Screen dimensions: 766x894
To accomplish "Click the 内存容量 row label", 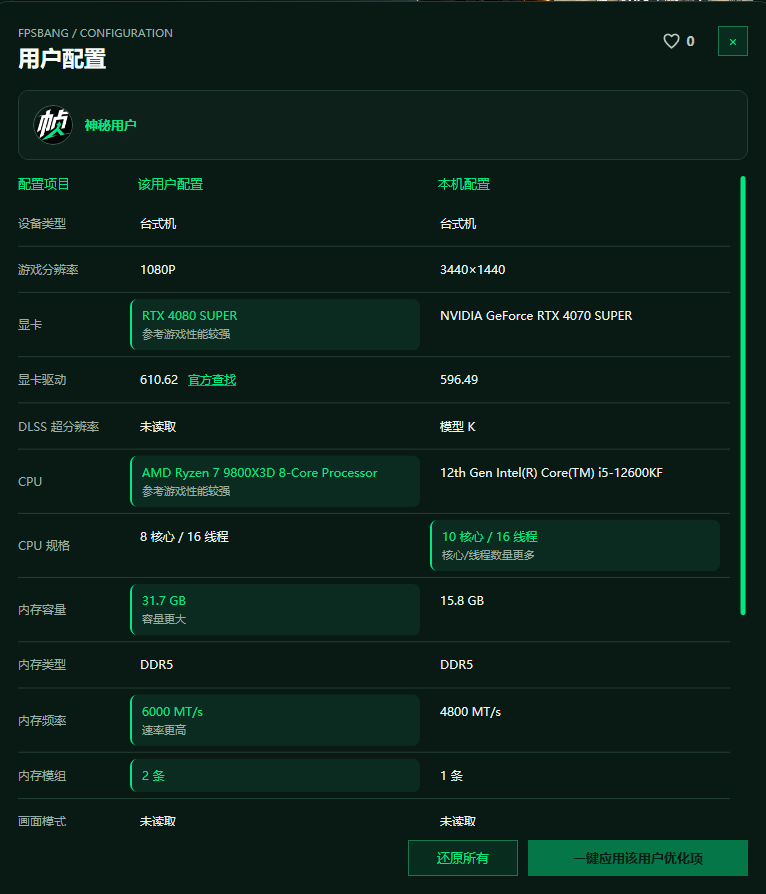I will point(42,609).
